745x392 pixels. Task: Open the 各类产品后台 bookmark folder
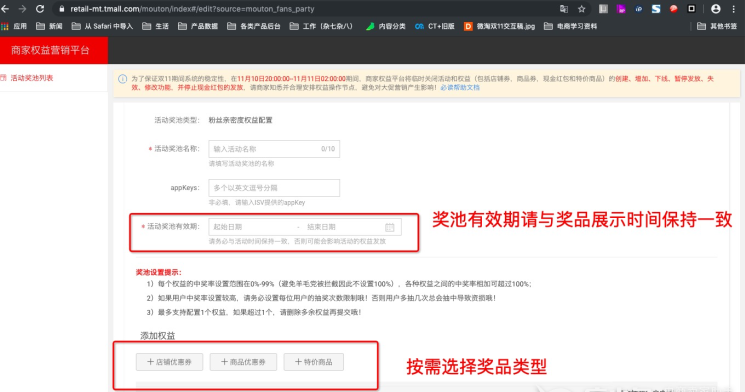(254, 26)
